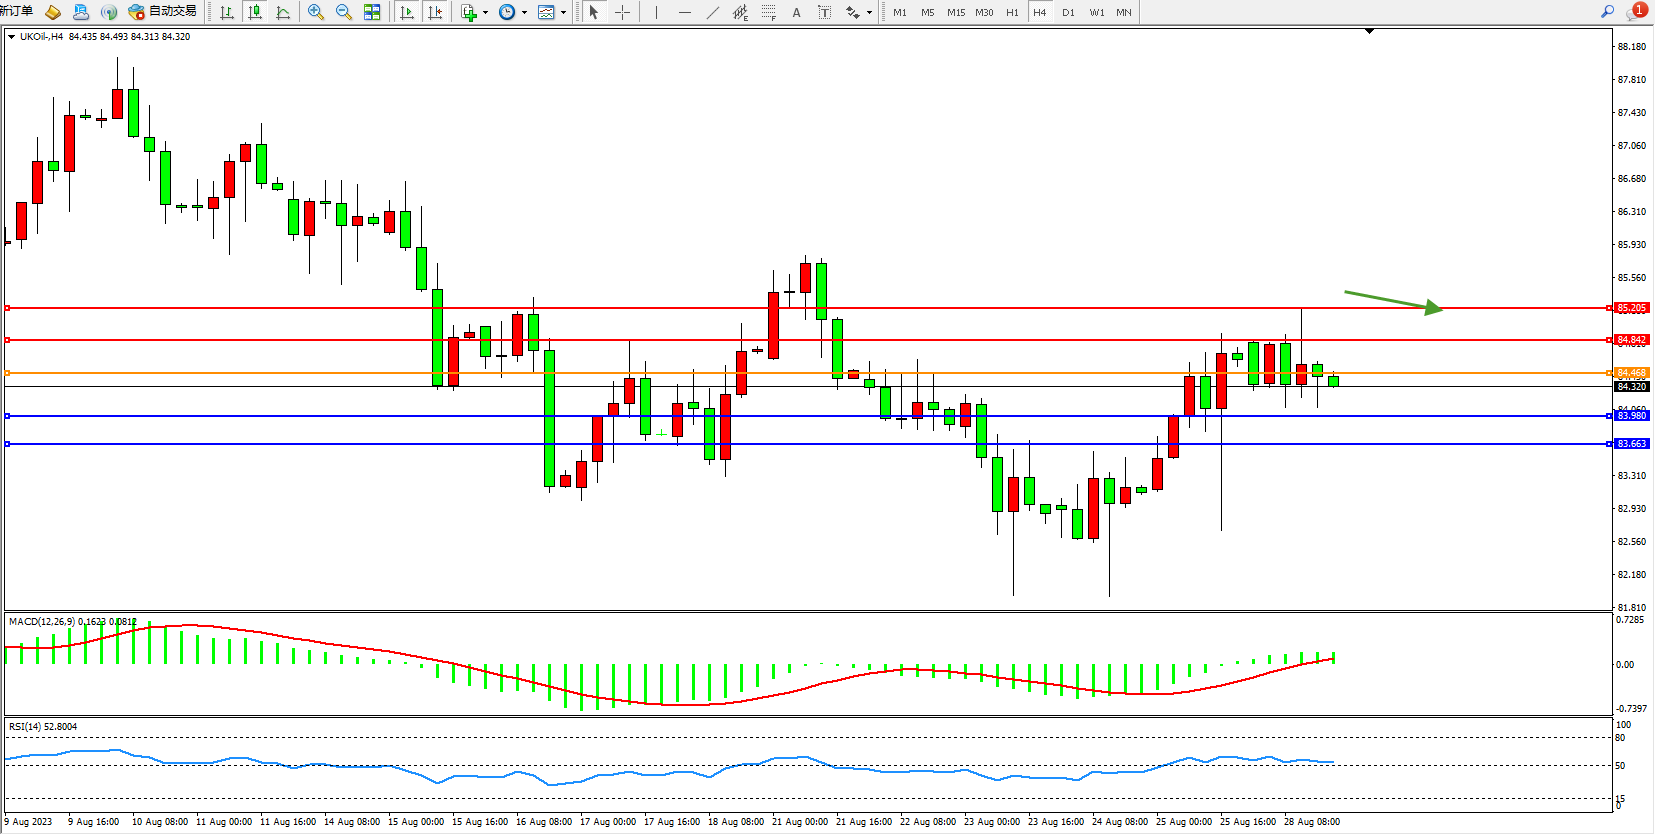Open the Templates dropdown arrow
The image size is (1655, 835).
(x=564, y=13)
